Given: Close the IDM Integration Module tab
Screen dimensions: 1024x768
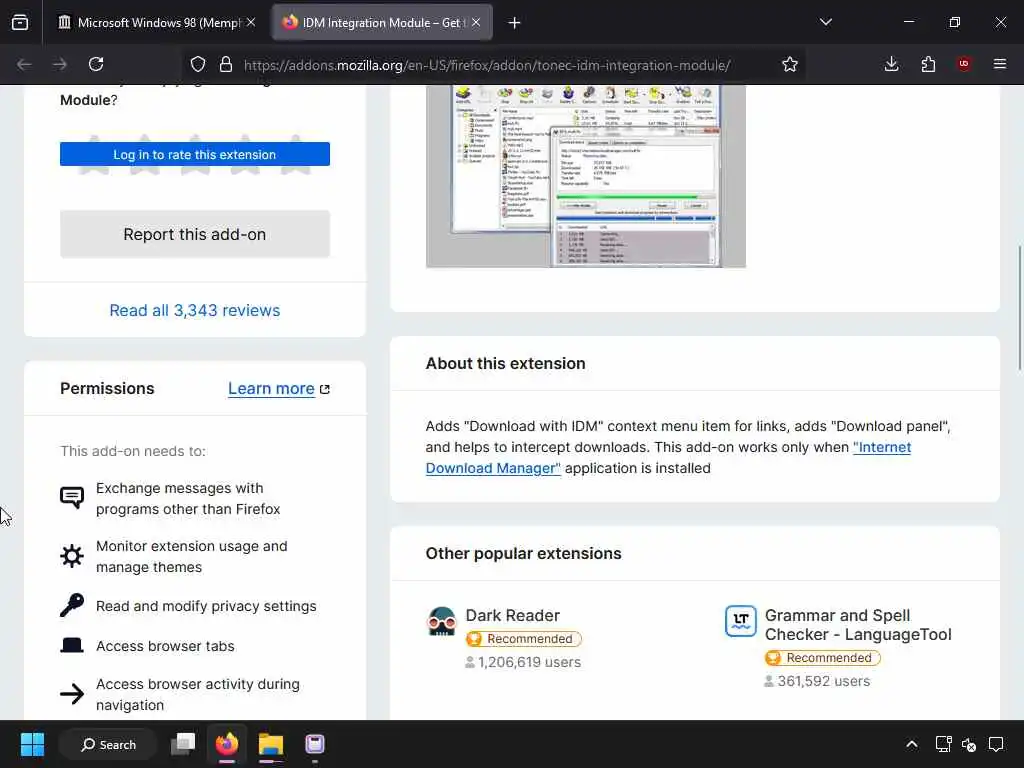Looking at the screenshot, I should pyautogui.click(x=476, y=22).
